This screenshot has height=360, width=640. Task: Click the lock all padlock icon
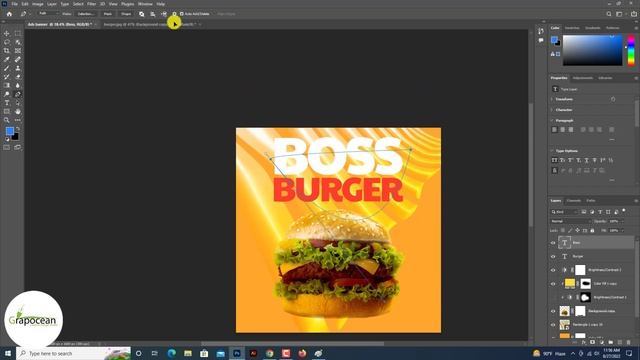click(592, 230)
